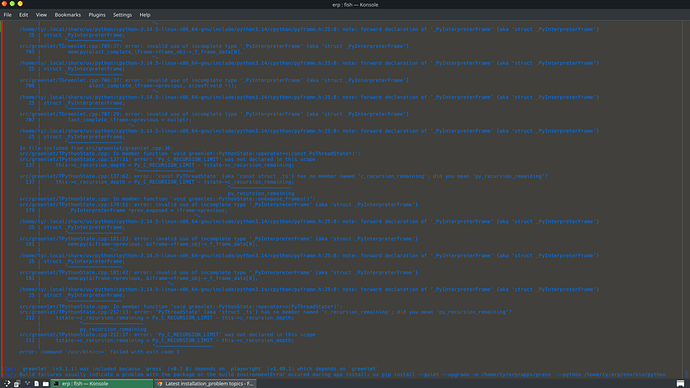Image resolution: width=690 pixels, height=388 pixels.
Task: Open the application launcher in taskbar
Action: coord(7,384)
